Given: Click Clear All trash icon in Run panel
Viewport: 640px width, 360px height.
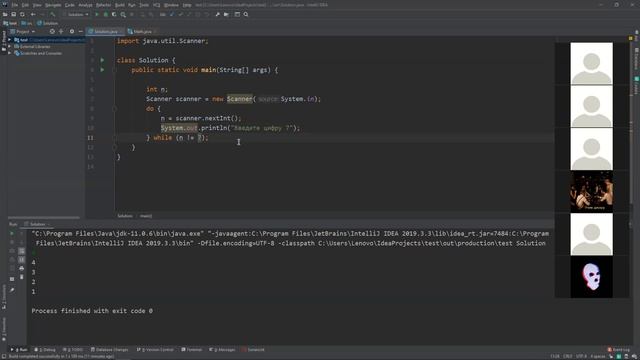Looking at the screenshot, I should coord(21,277).
